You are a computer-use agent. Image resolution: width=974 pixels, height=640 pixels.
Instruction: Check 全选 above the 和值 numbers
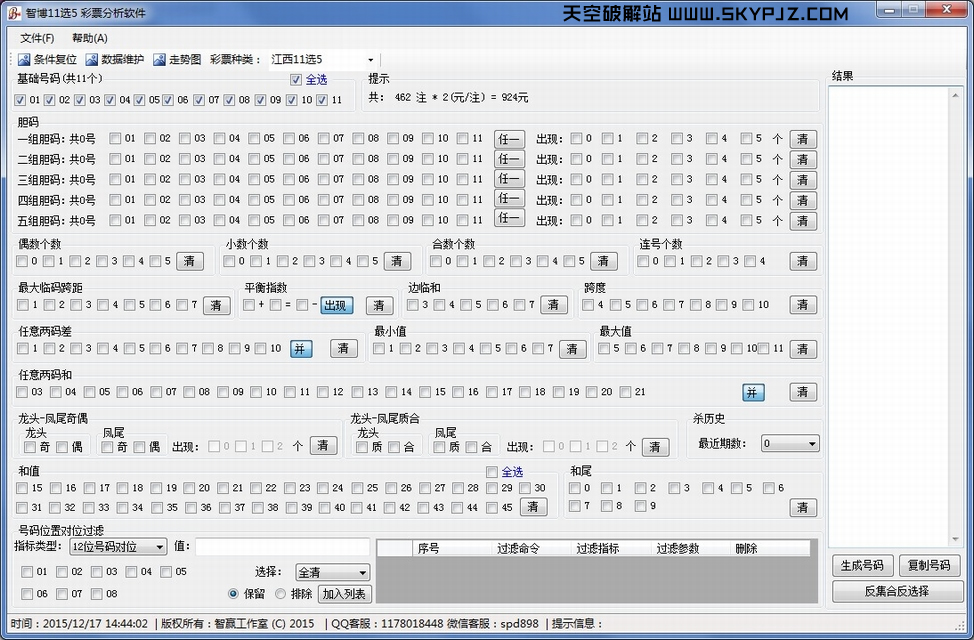pyautogui.click(x=492, y=472)
